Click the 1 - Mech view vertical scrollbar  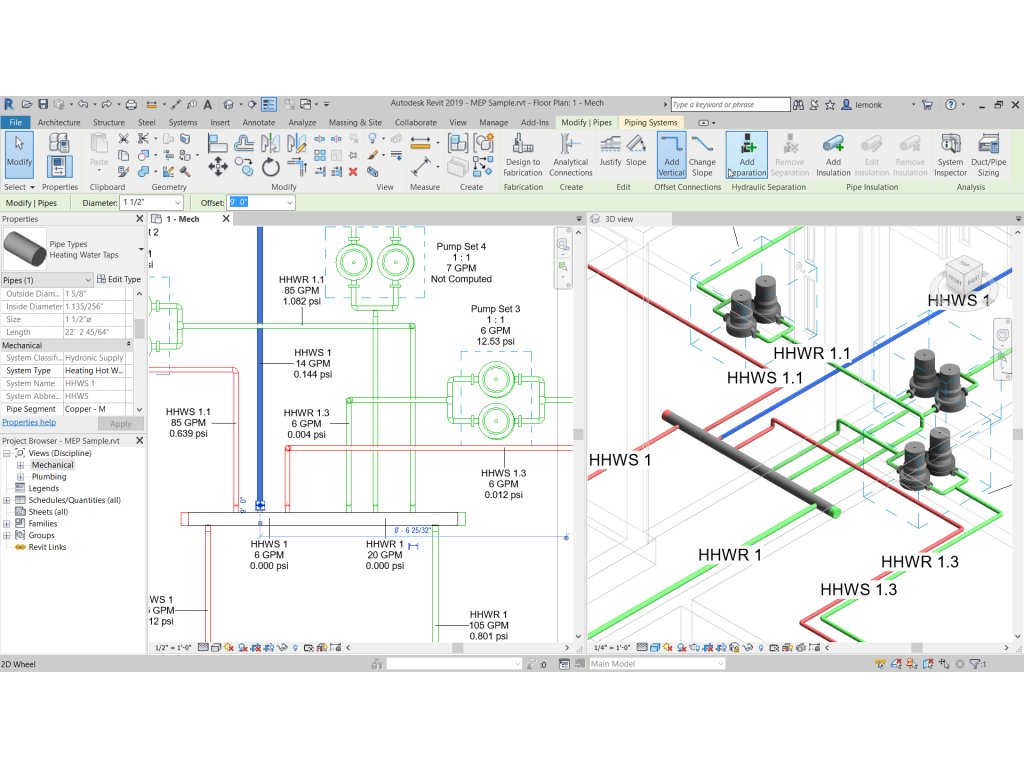click(578, 434)
